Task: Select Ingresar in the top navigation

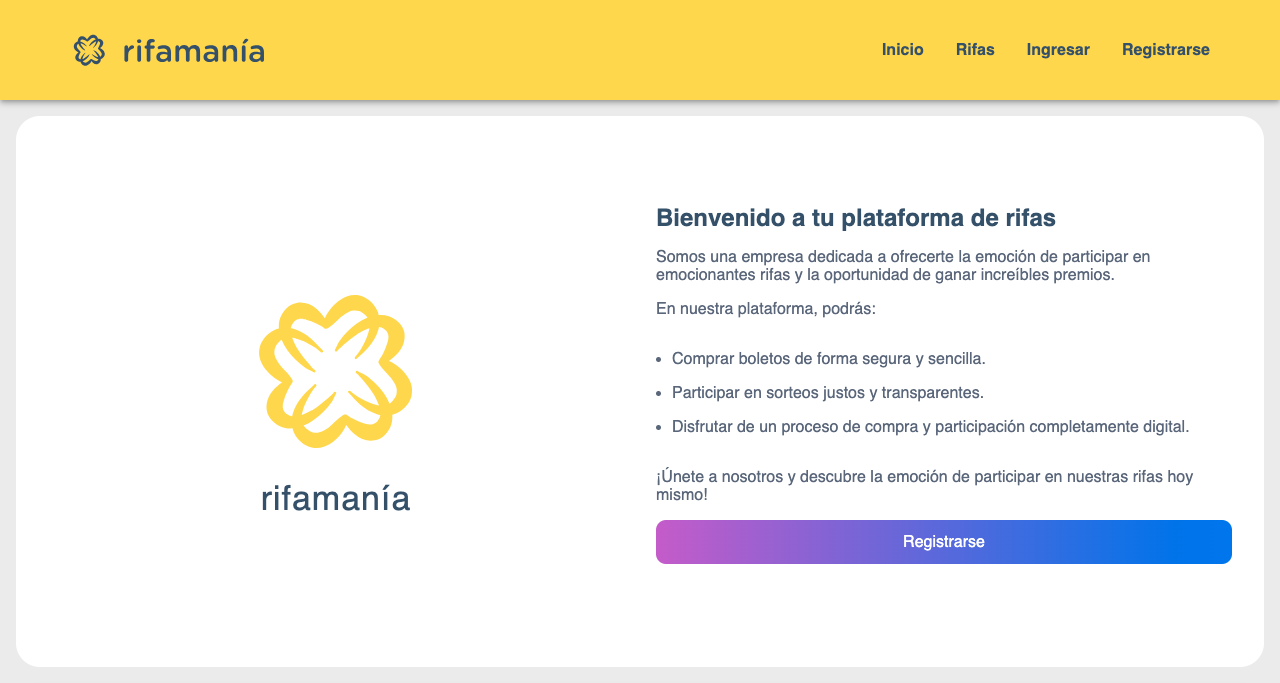Action: (1058, 49)
